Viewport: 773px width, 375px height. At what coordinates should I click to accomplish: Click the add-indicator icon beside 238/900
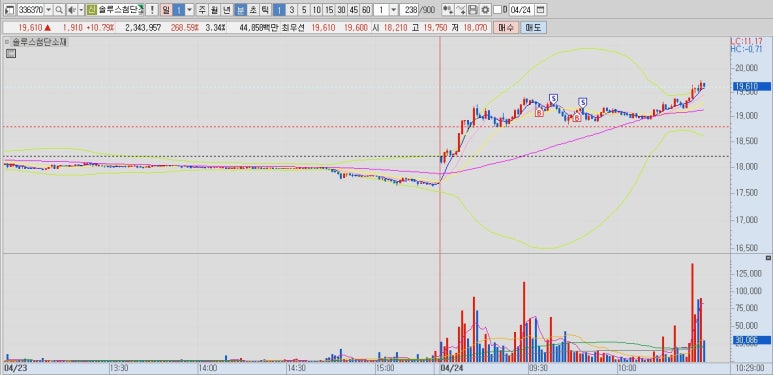click(448, 10)
